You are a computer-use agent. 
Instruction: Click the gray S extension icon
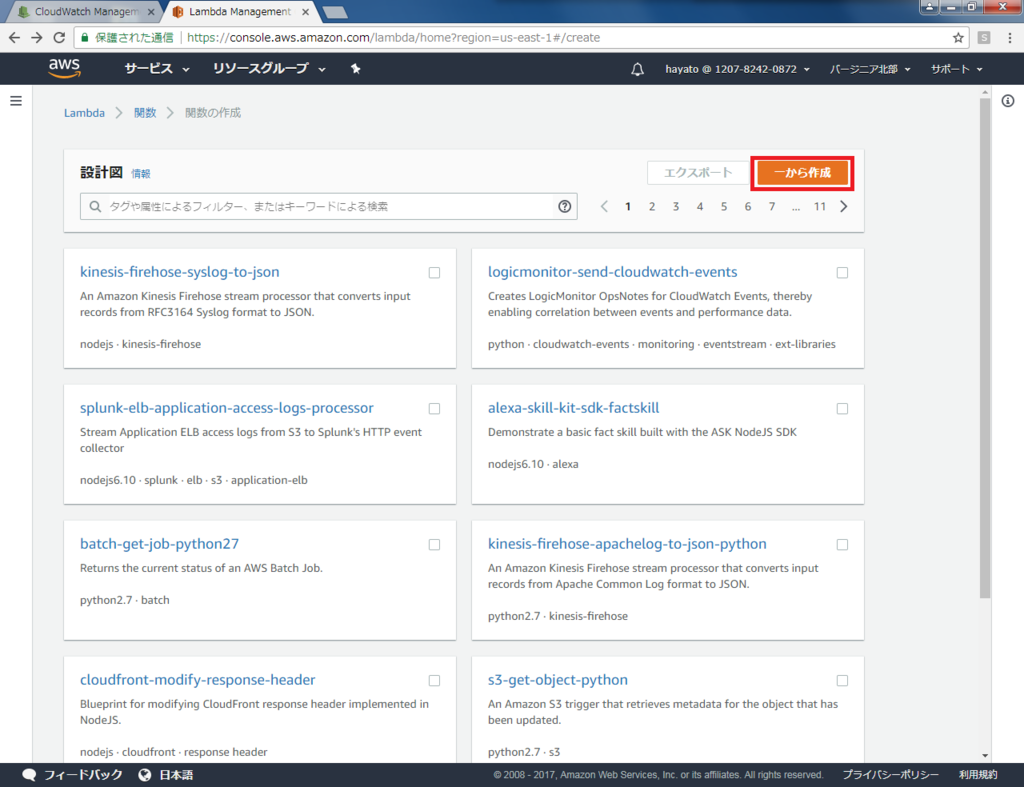point(984,38)
